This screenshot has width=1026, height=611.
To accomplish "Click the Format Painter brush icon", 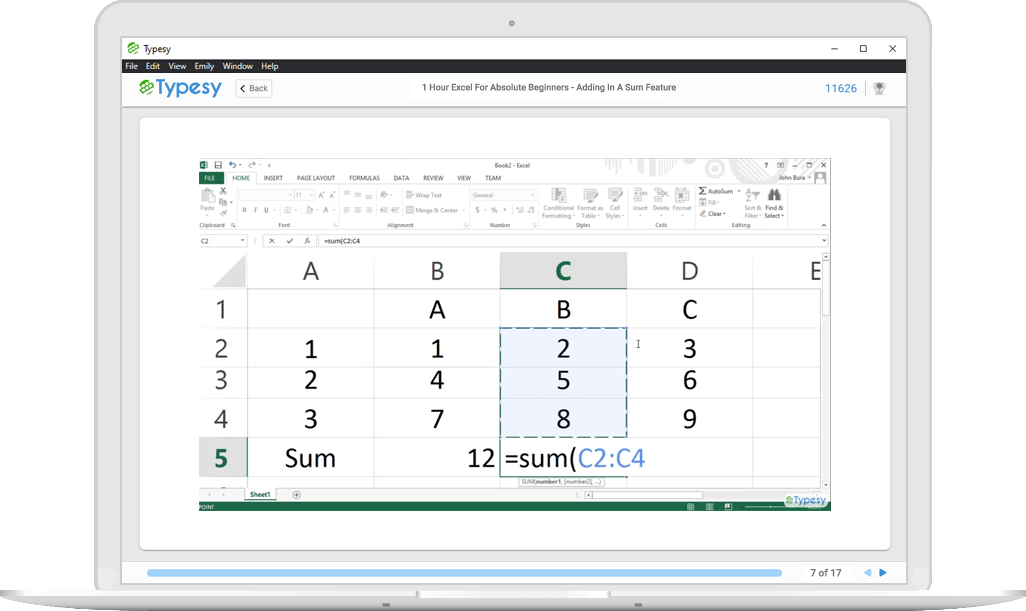I will point(223,213).
